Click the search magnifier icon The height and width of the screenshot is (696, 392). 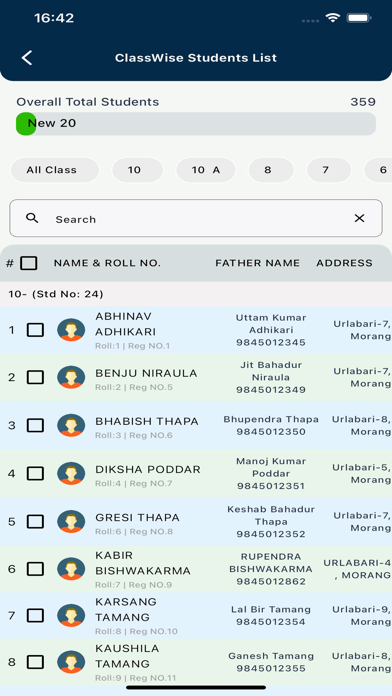32,218
